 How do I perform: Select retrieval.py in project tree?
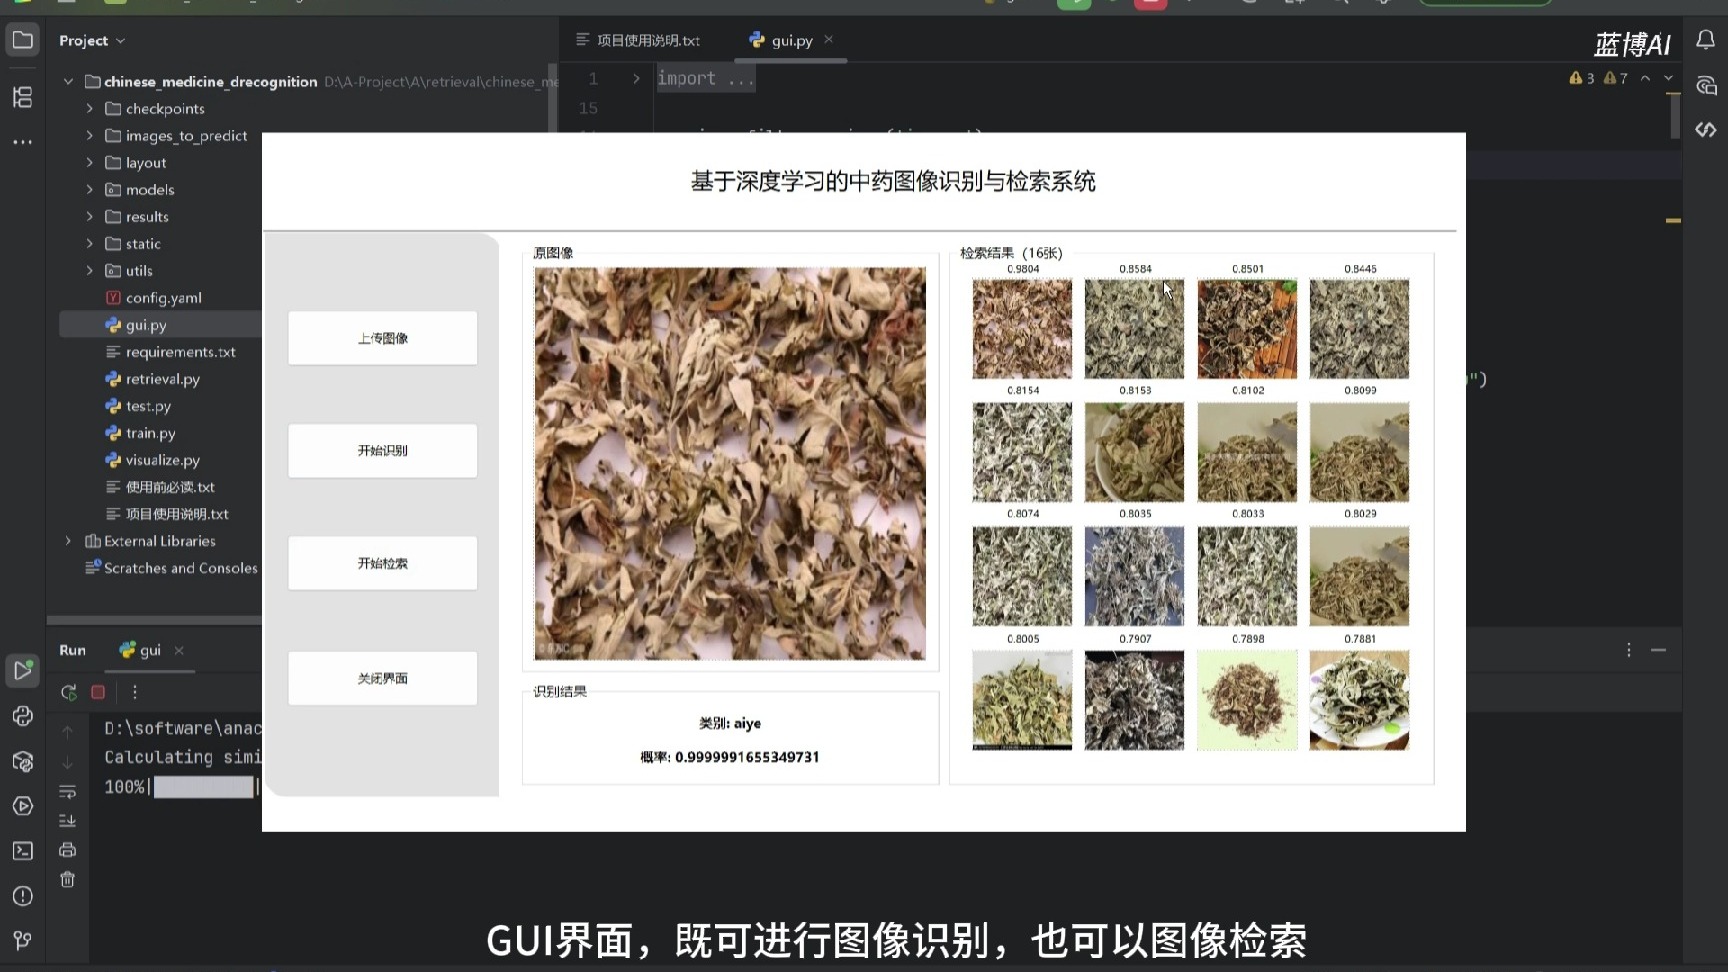click(x=152, y=379)
